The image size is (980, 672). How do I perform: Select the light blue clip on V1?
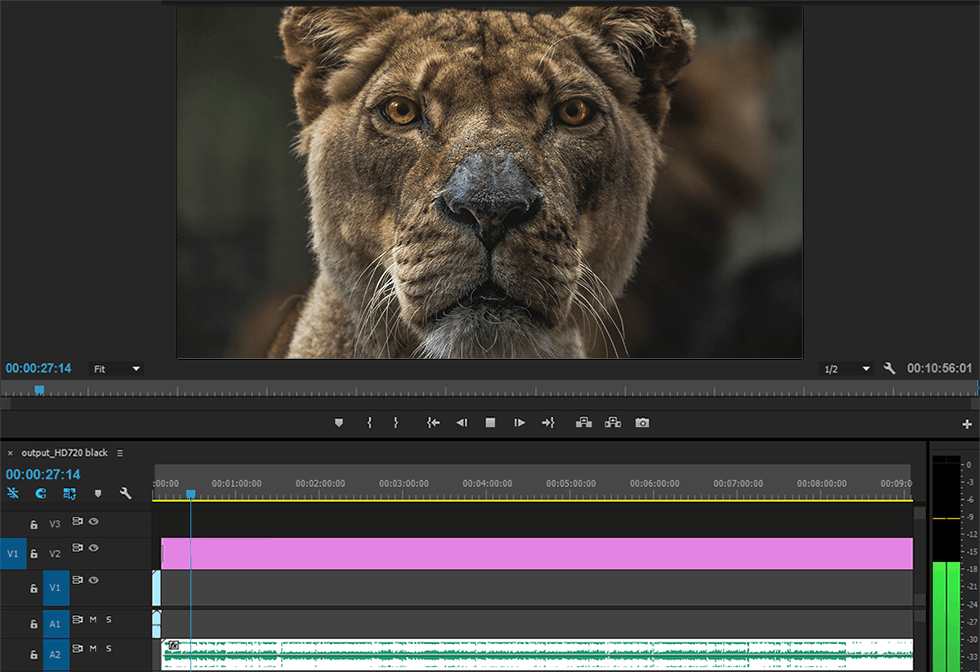pyautogui.click(x=156, y=588)
